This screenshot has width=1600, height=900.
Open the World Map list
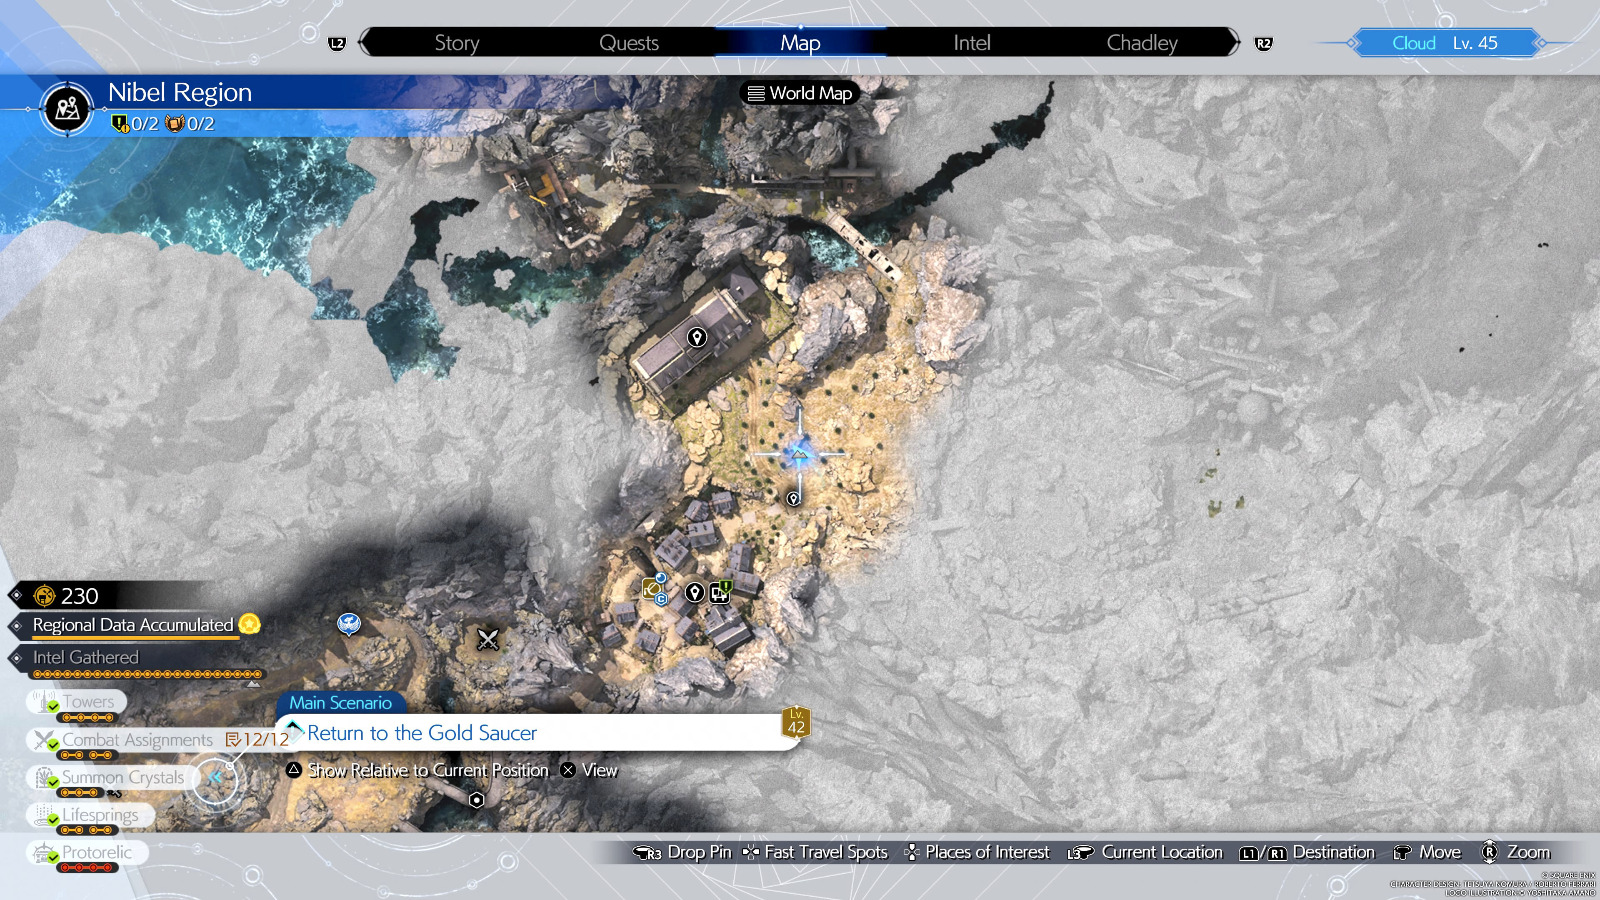[x=800, y=93]
